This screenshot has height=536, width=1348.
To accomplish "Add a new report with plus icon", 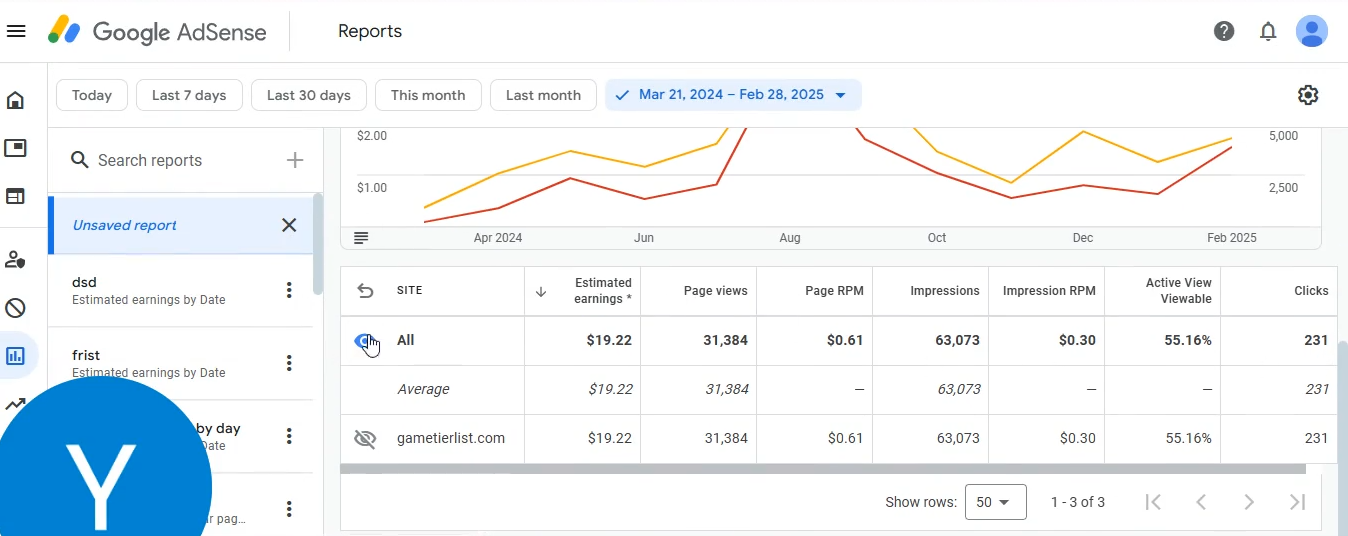I will pos(295,160).
